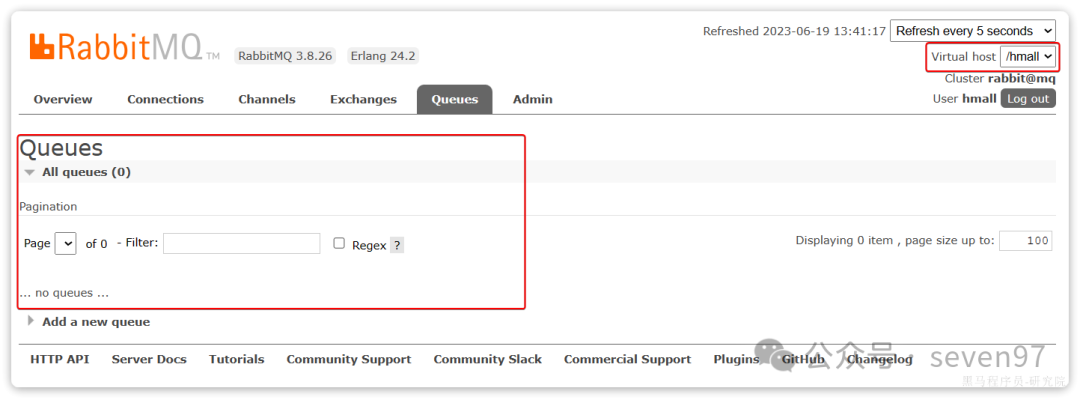Click the Erlang 24.2 version label

pos(382,56)
